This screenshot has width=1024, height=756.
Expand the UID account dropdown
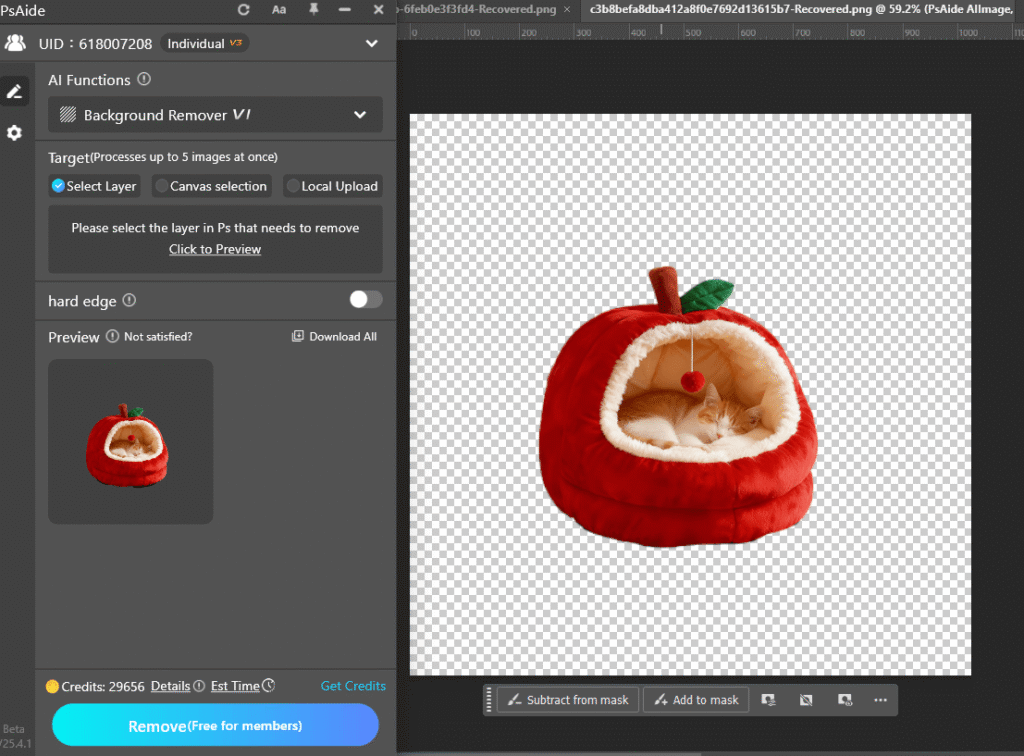pyautogui.click(x=370, y=43)
